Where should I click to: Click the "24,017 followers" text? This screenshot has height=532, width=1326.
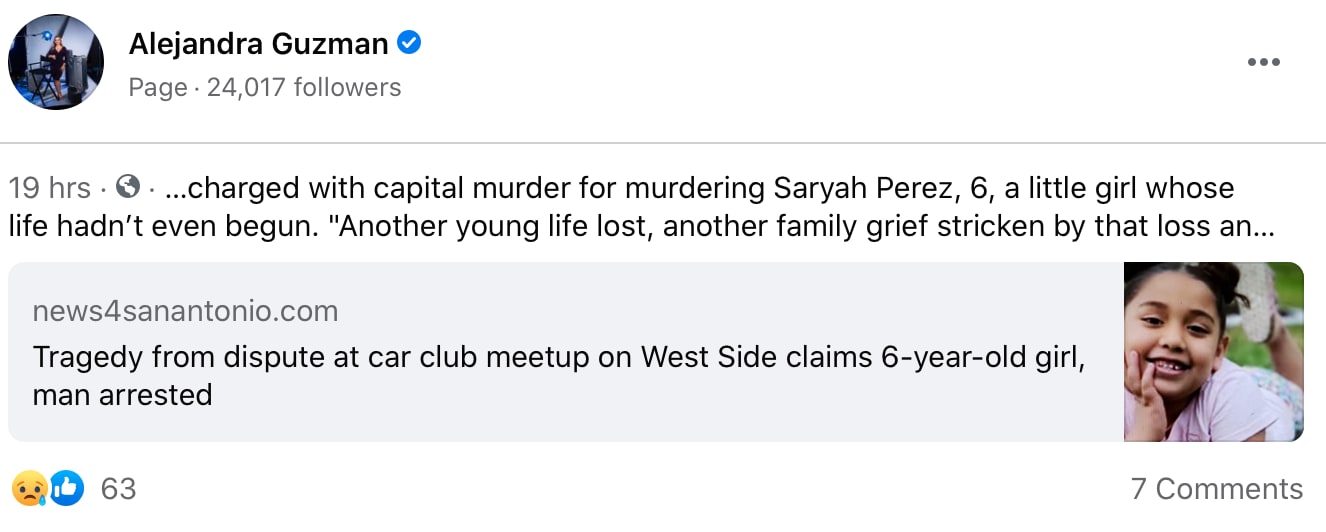coord(304,88)
